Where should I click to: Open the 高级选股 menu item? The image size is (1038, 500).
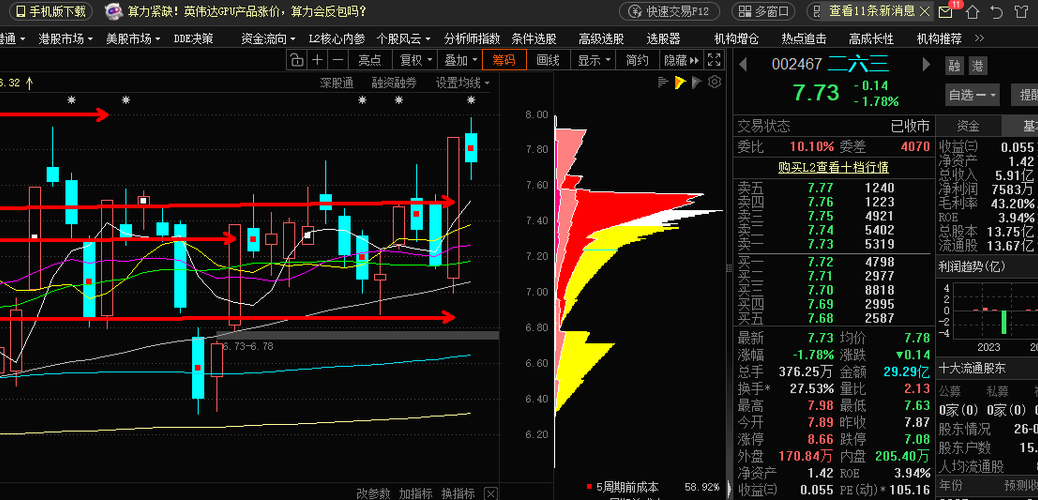(x=601, y=38)
